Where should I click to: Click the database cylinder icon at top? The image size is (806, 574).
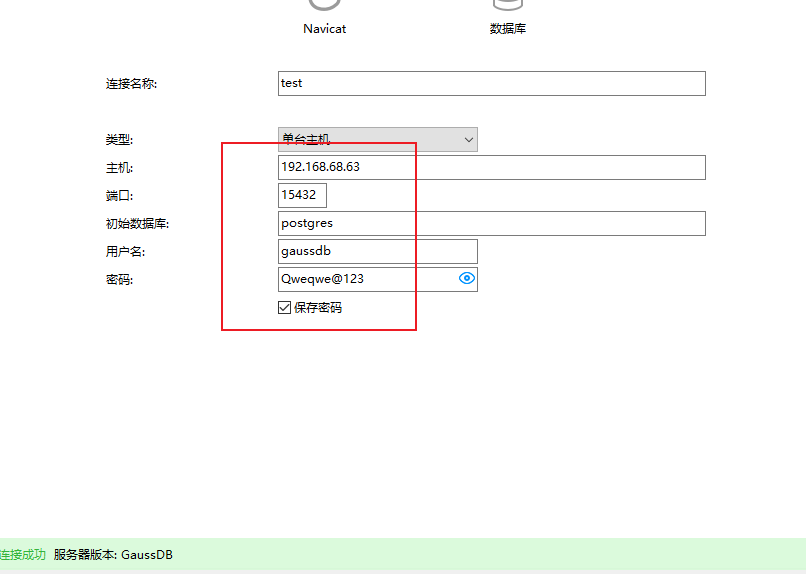(508, 6)
